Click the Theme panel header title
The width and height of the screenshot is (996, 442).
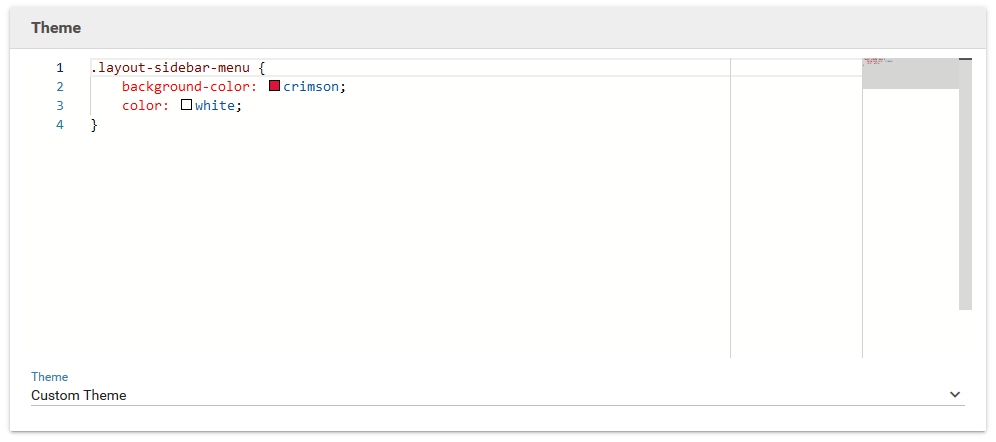click(x=56, y=28)
